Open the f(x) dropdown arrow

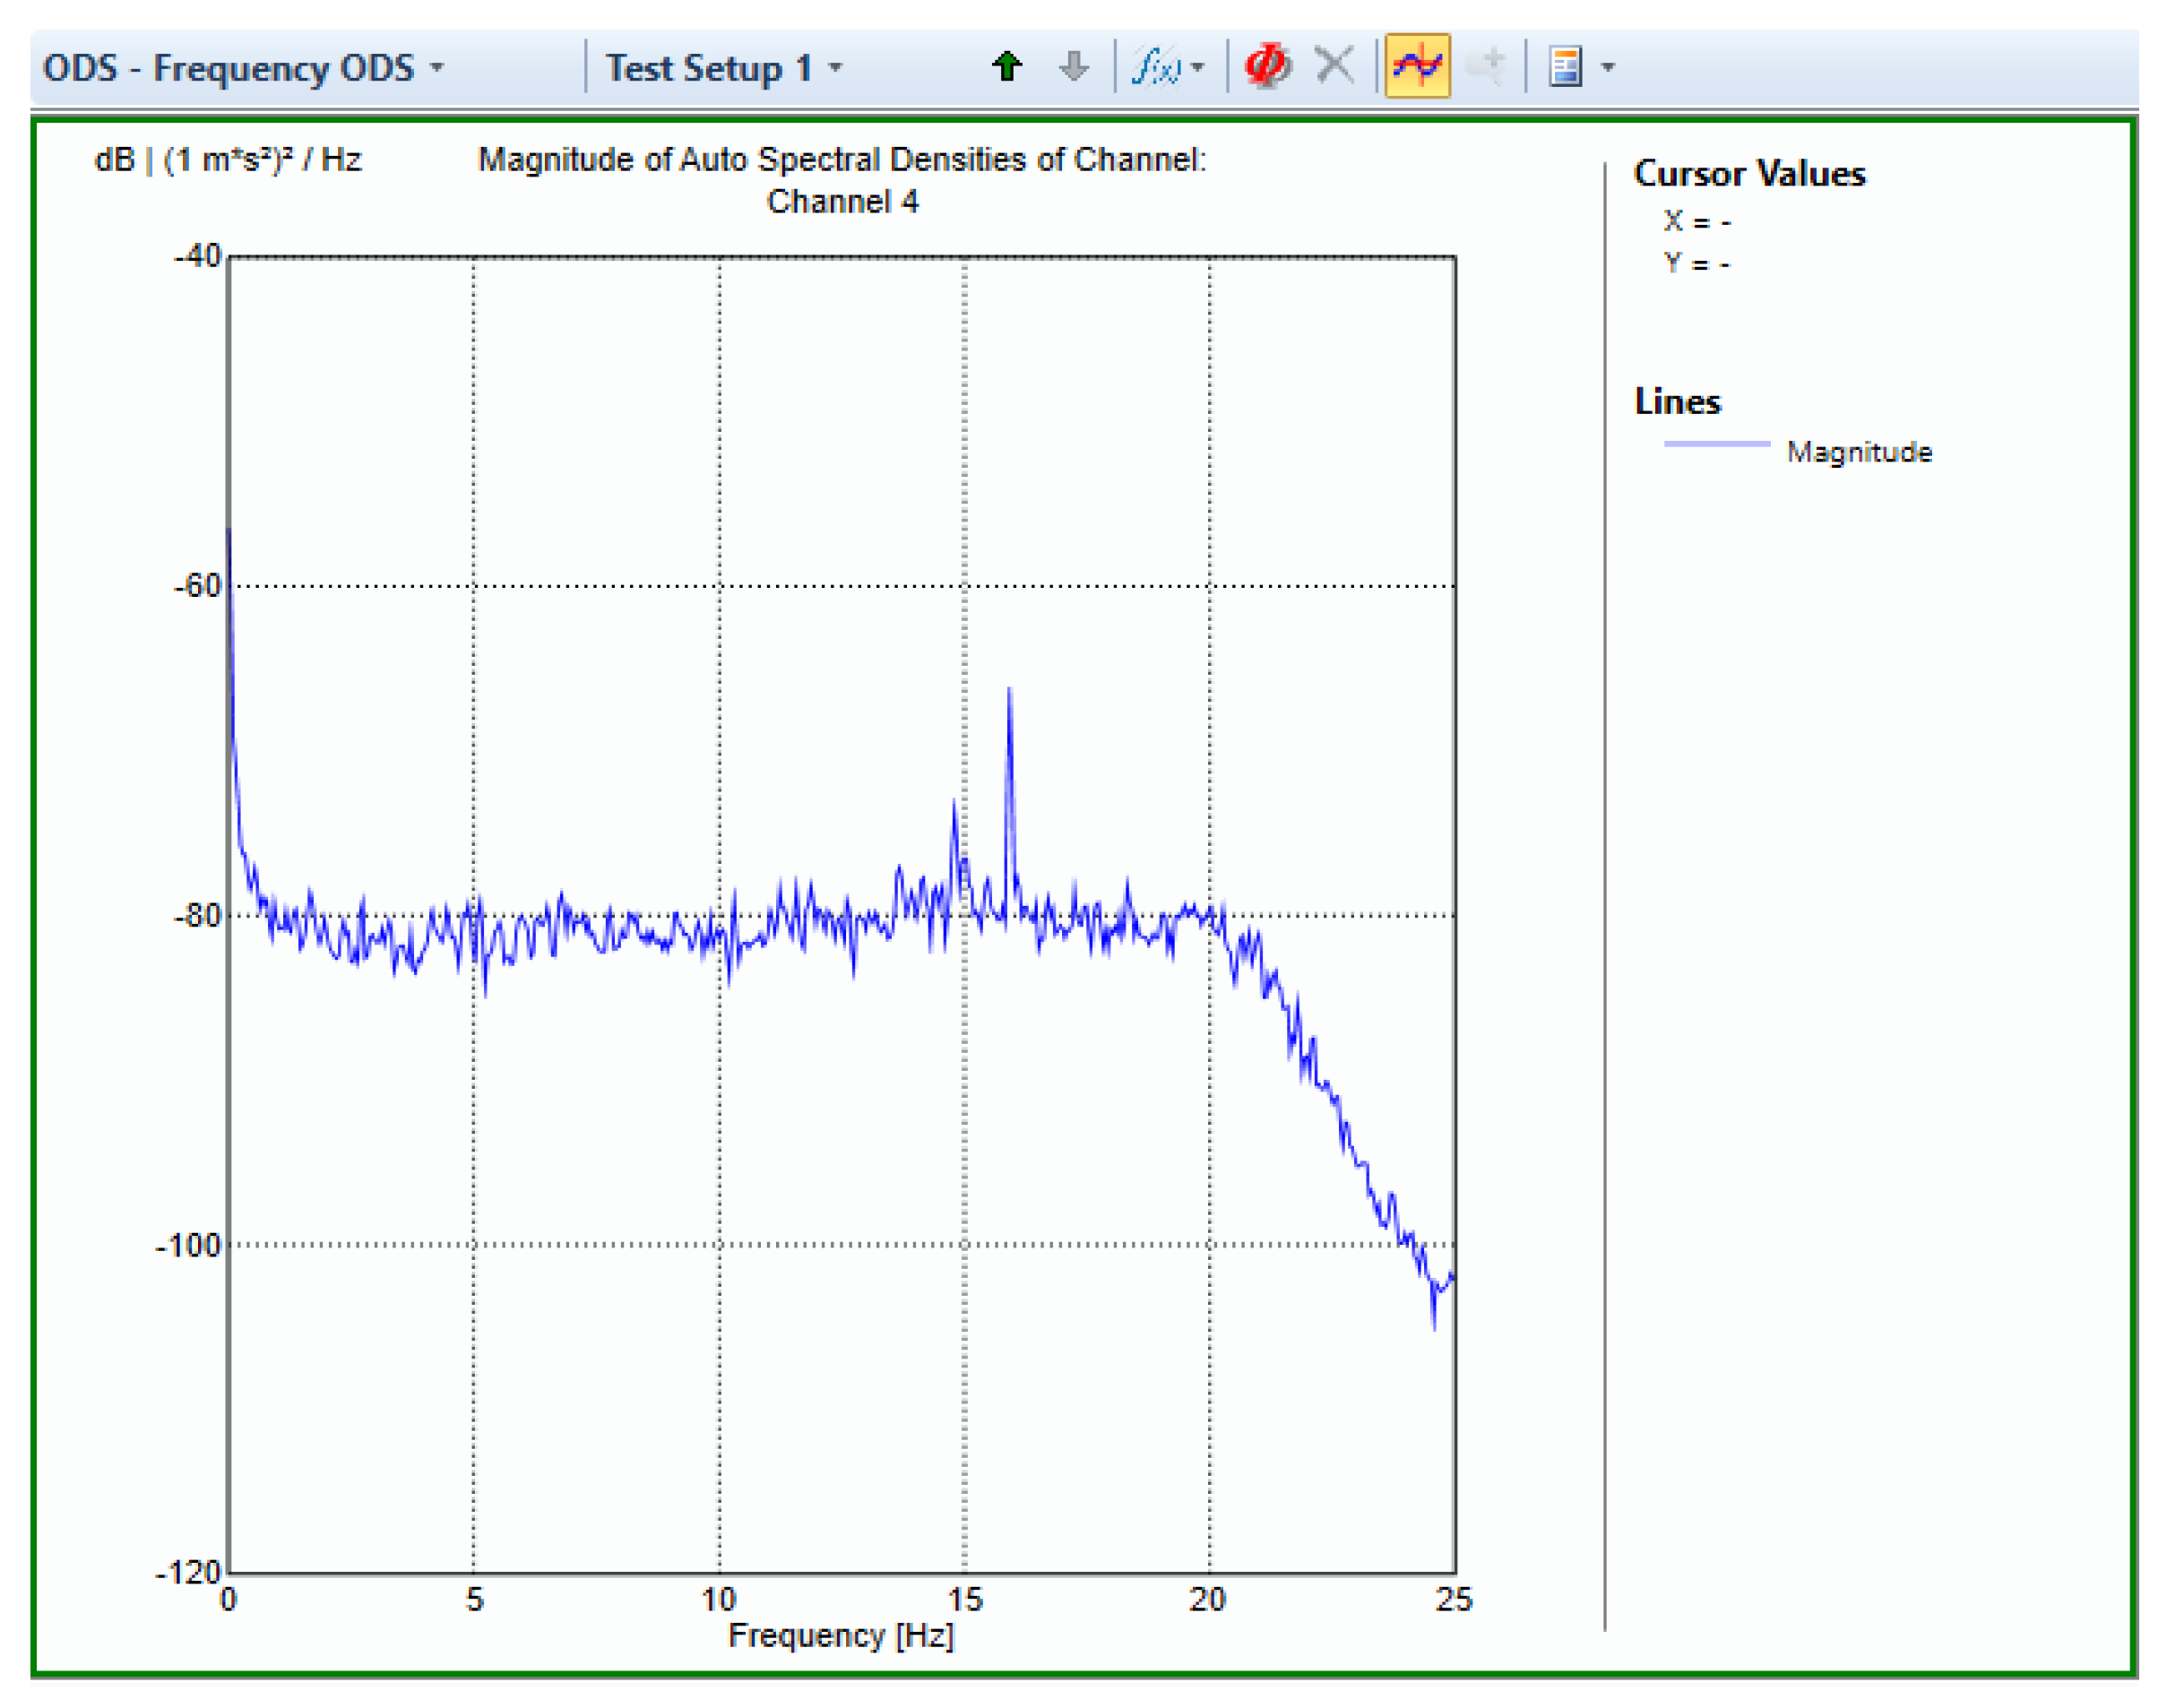point(1198,68)
